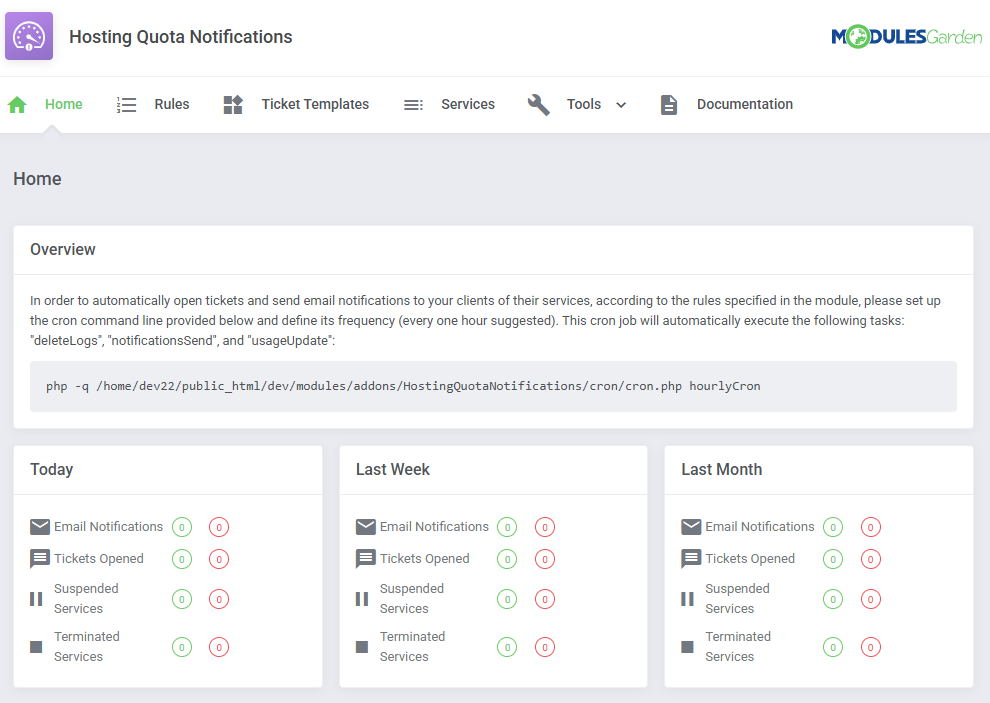Click the Terminated Services stop icon in Last Month
The image size is (990, 703).
(x=688, y=647)
